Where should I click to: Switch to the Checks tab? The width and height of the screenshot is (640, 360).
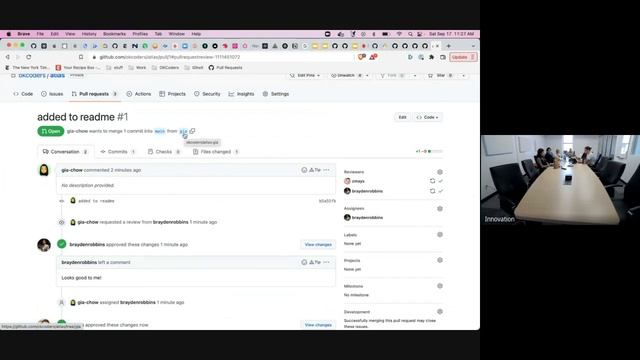pyautogui.click(x=164, y=151)
